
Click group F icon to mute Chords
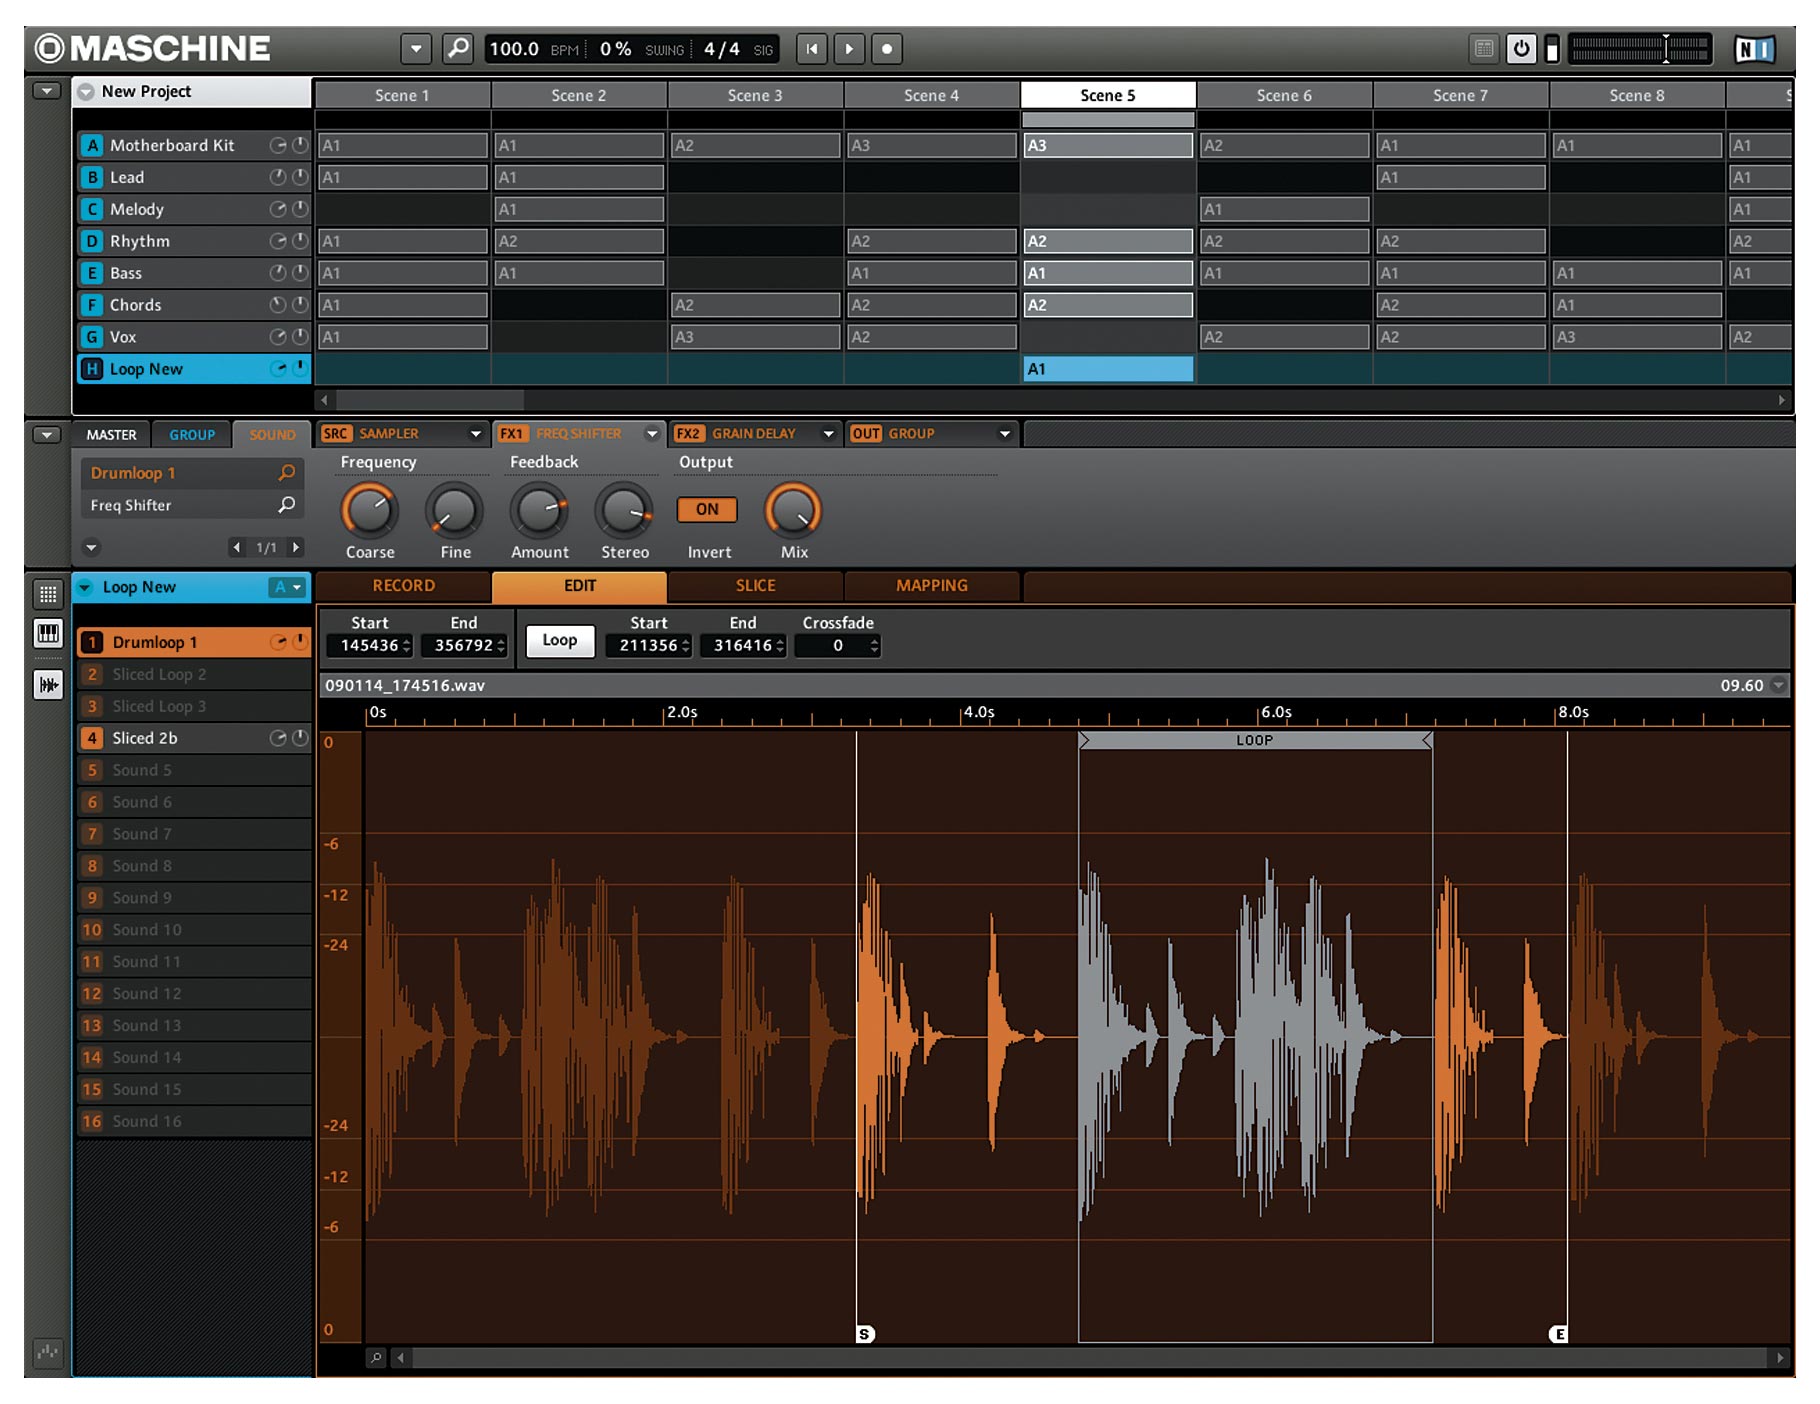pyautogui.click(x=92, y=305)
